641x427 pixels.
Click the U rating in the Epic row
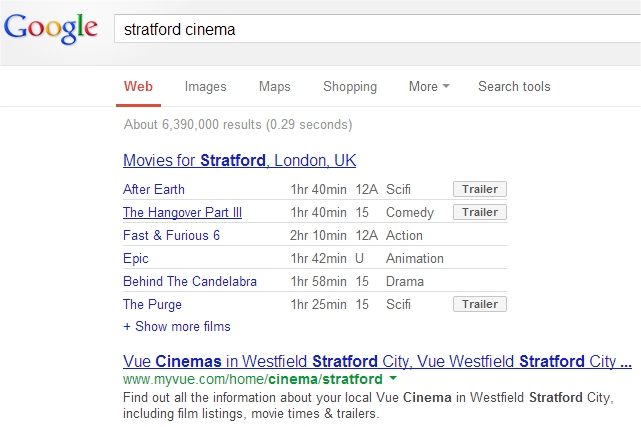point(359,259)
